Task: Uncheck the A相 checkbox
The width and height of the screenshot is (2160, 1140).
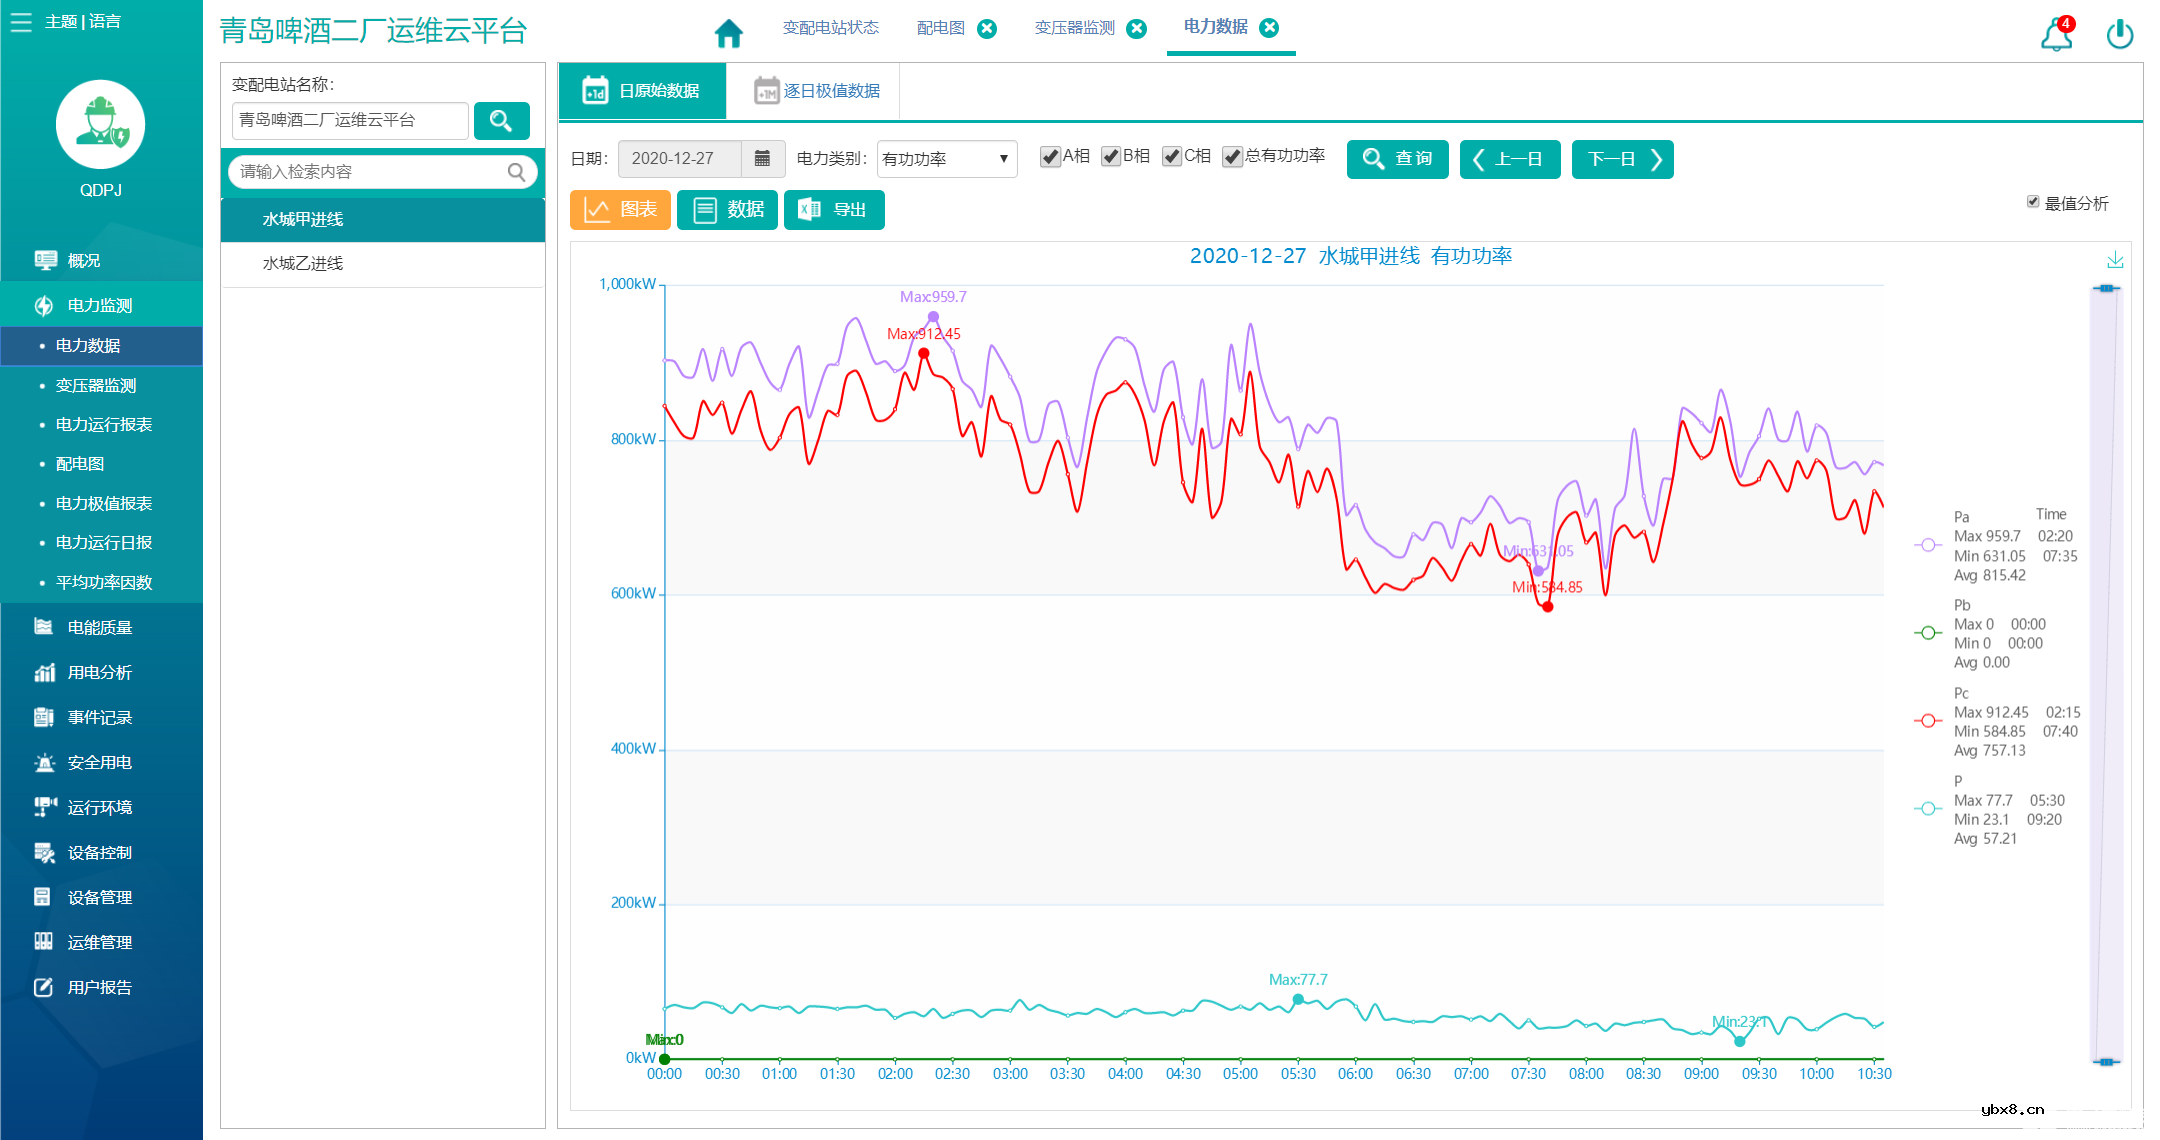Action: (x=1050, y=157)
